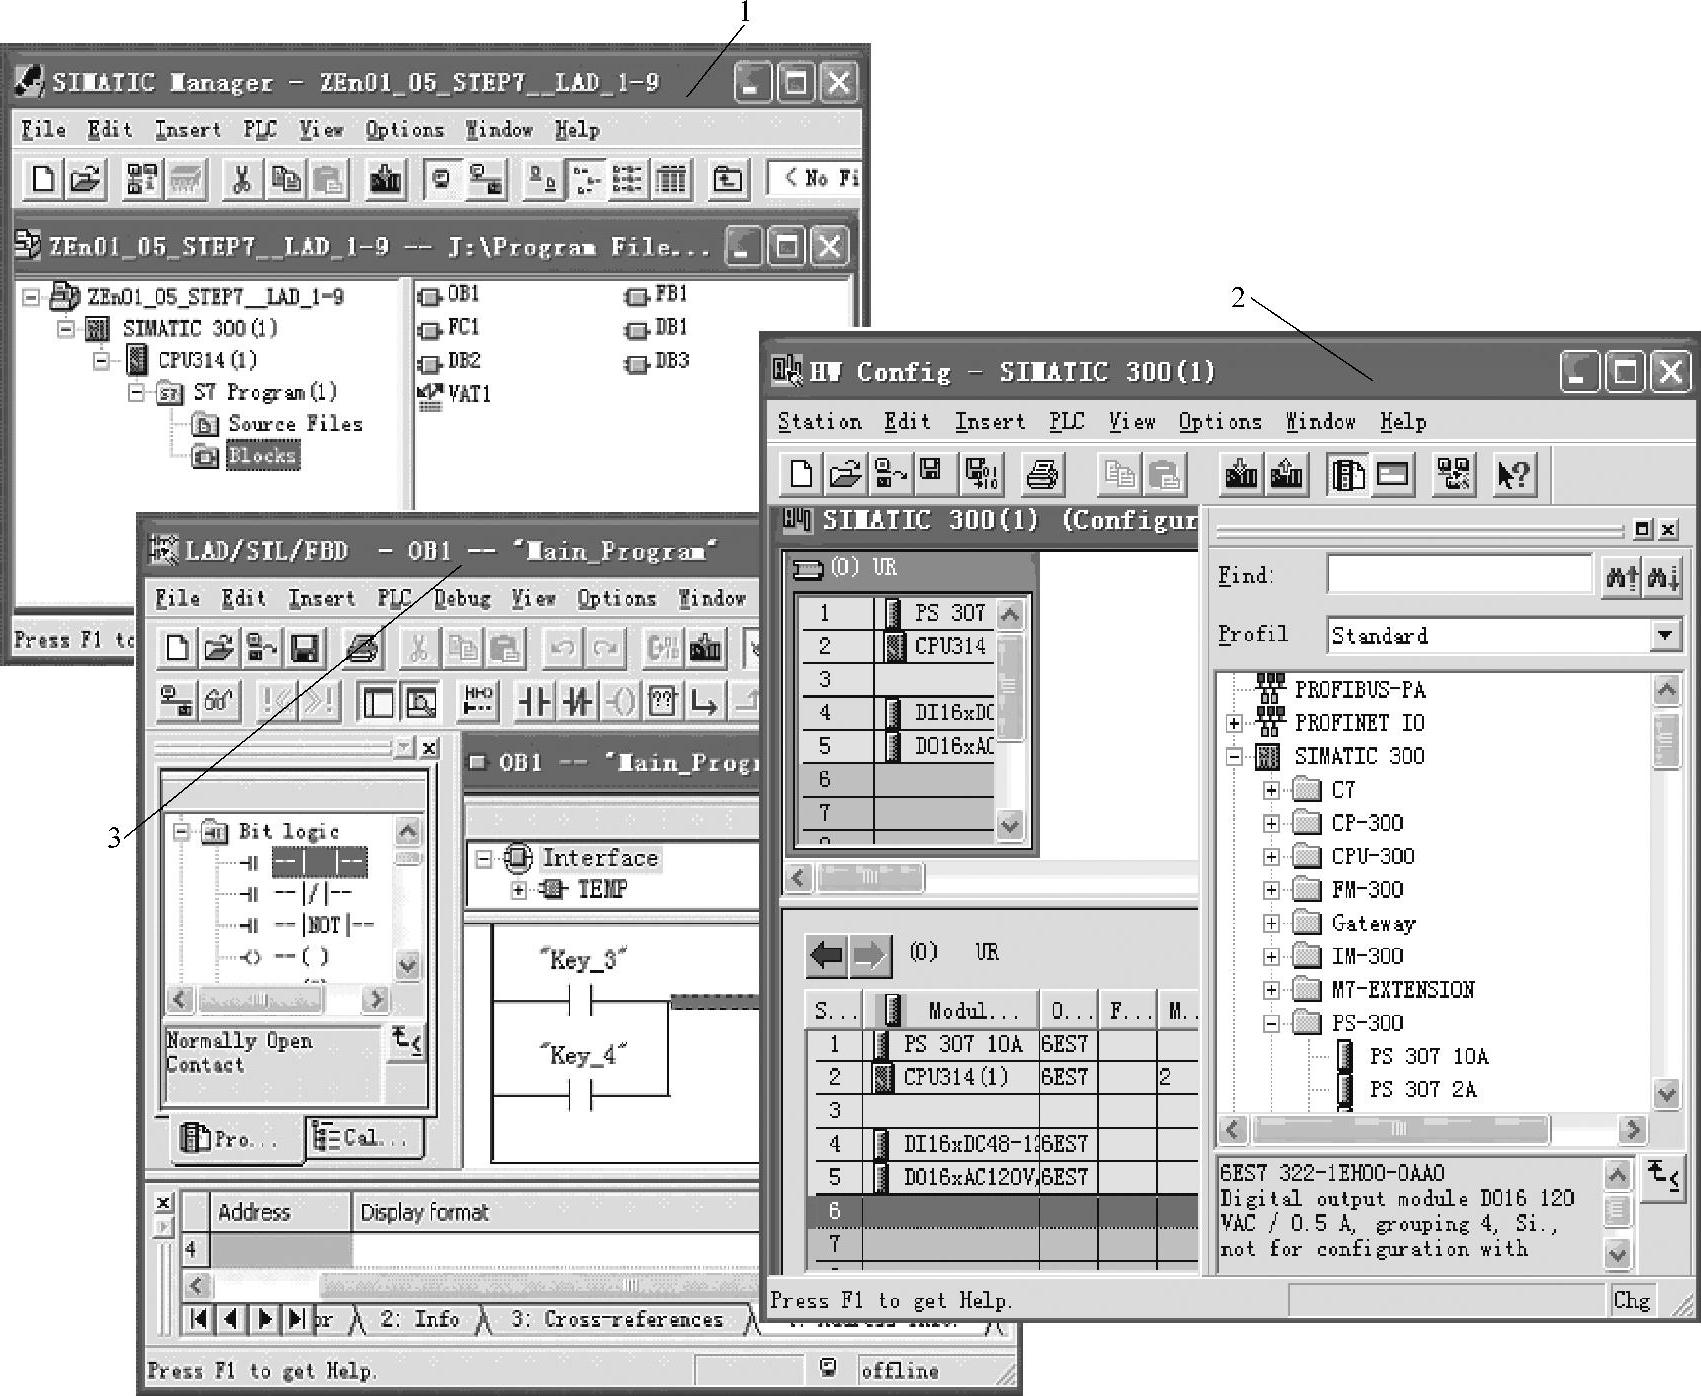Click the Save icon in LAD editor toolbar

click(305, 649)
